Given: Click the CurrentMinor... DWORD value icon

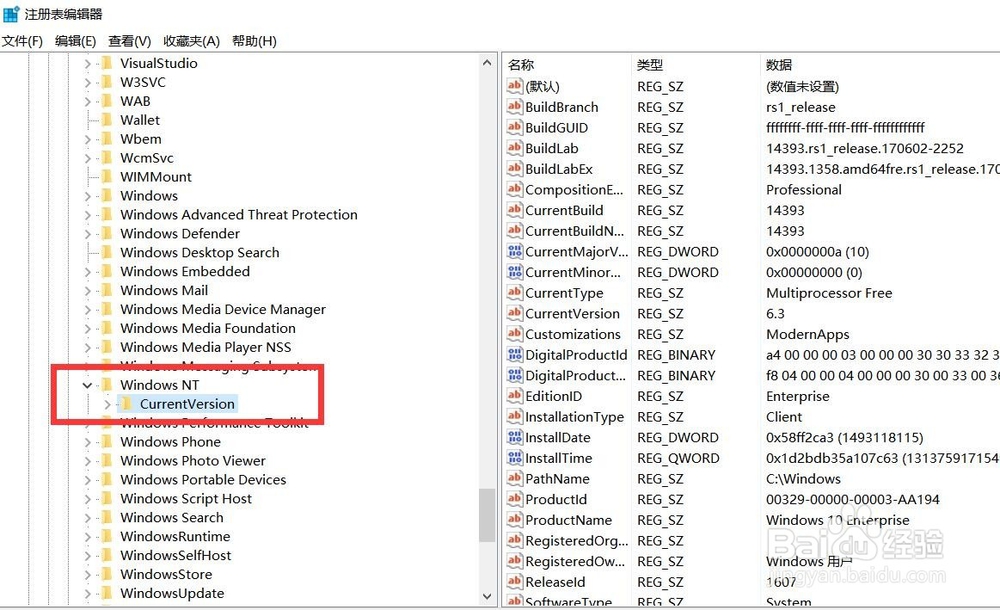Looking at the screenshot, I should point(515,272).
